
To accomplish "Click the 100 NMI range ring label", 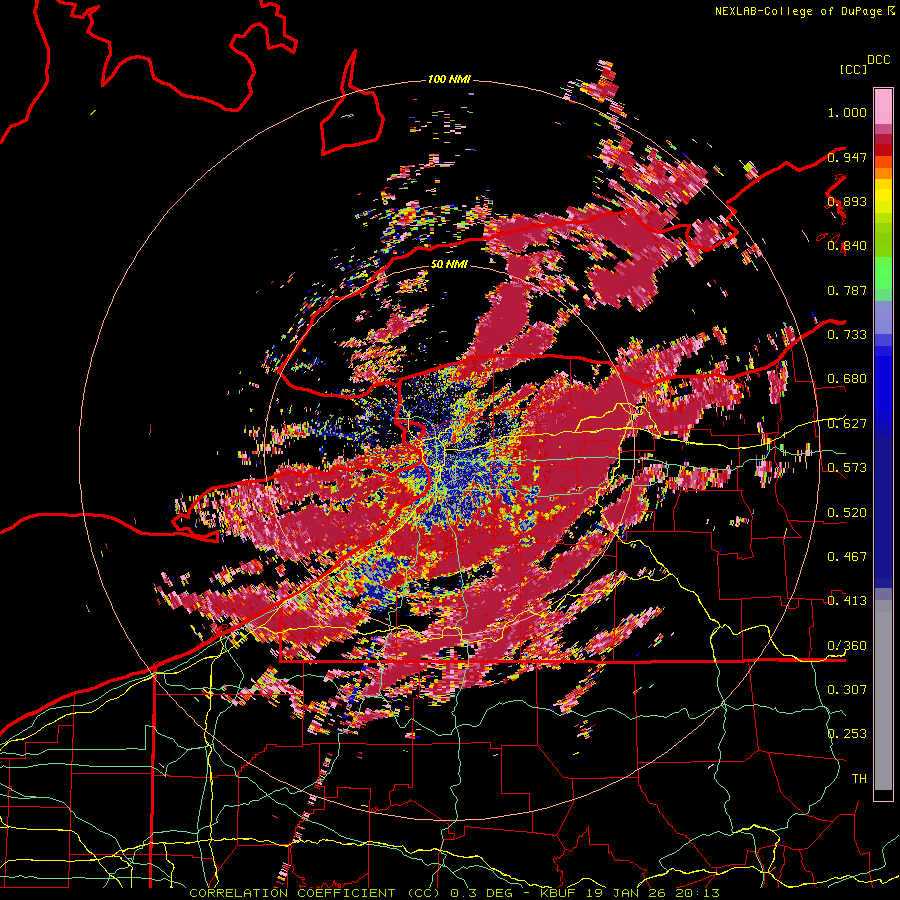I will [449, 79].
